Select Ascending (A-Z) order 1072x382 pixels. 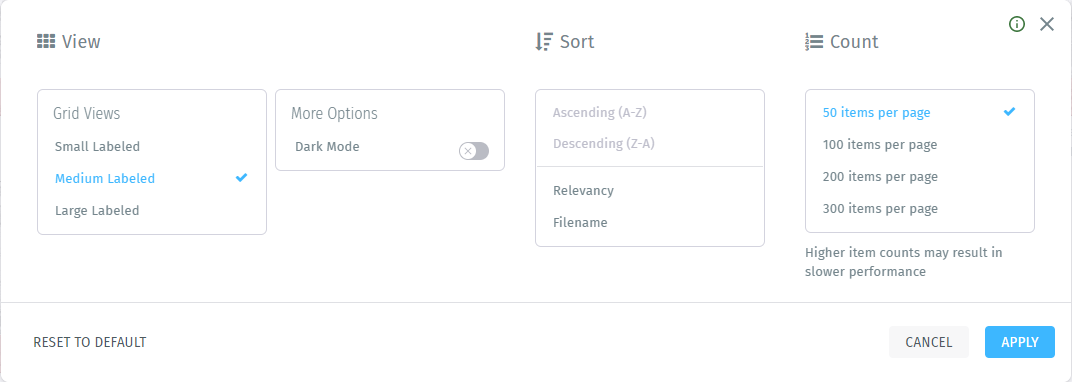click(x=600, y=113)
